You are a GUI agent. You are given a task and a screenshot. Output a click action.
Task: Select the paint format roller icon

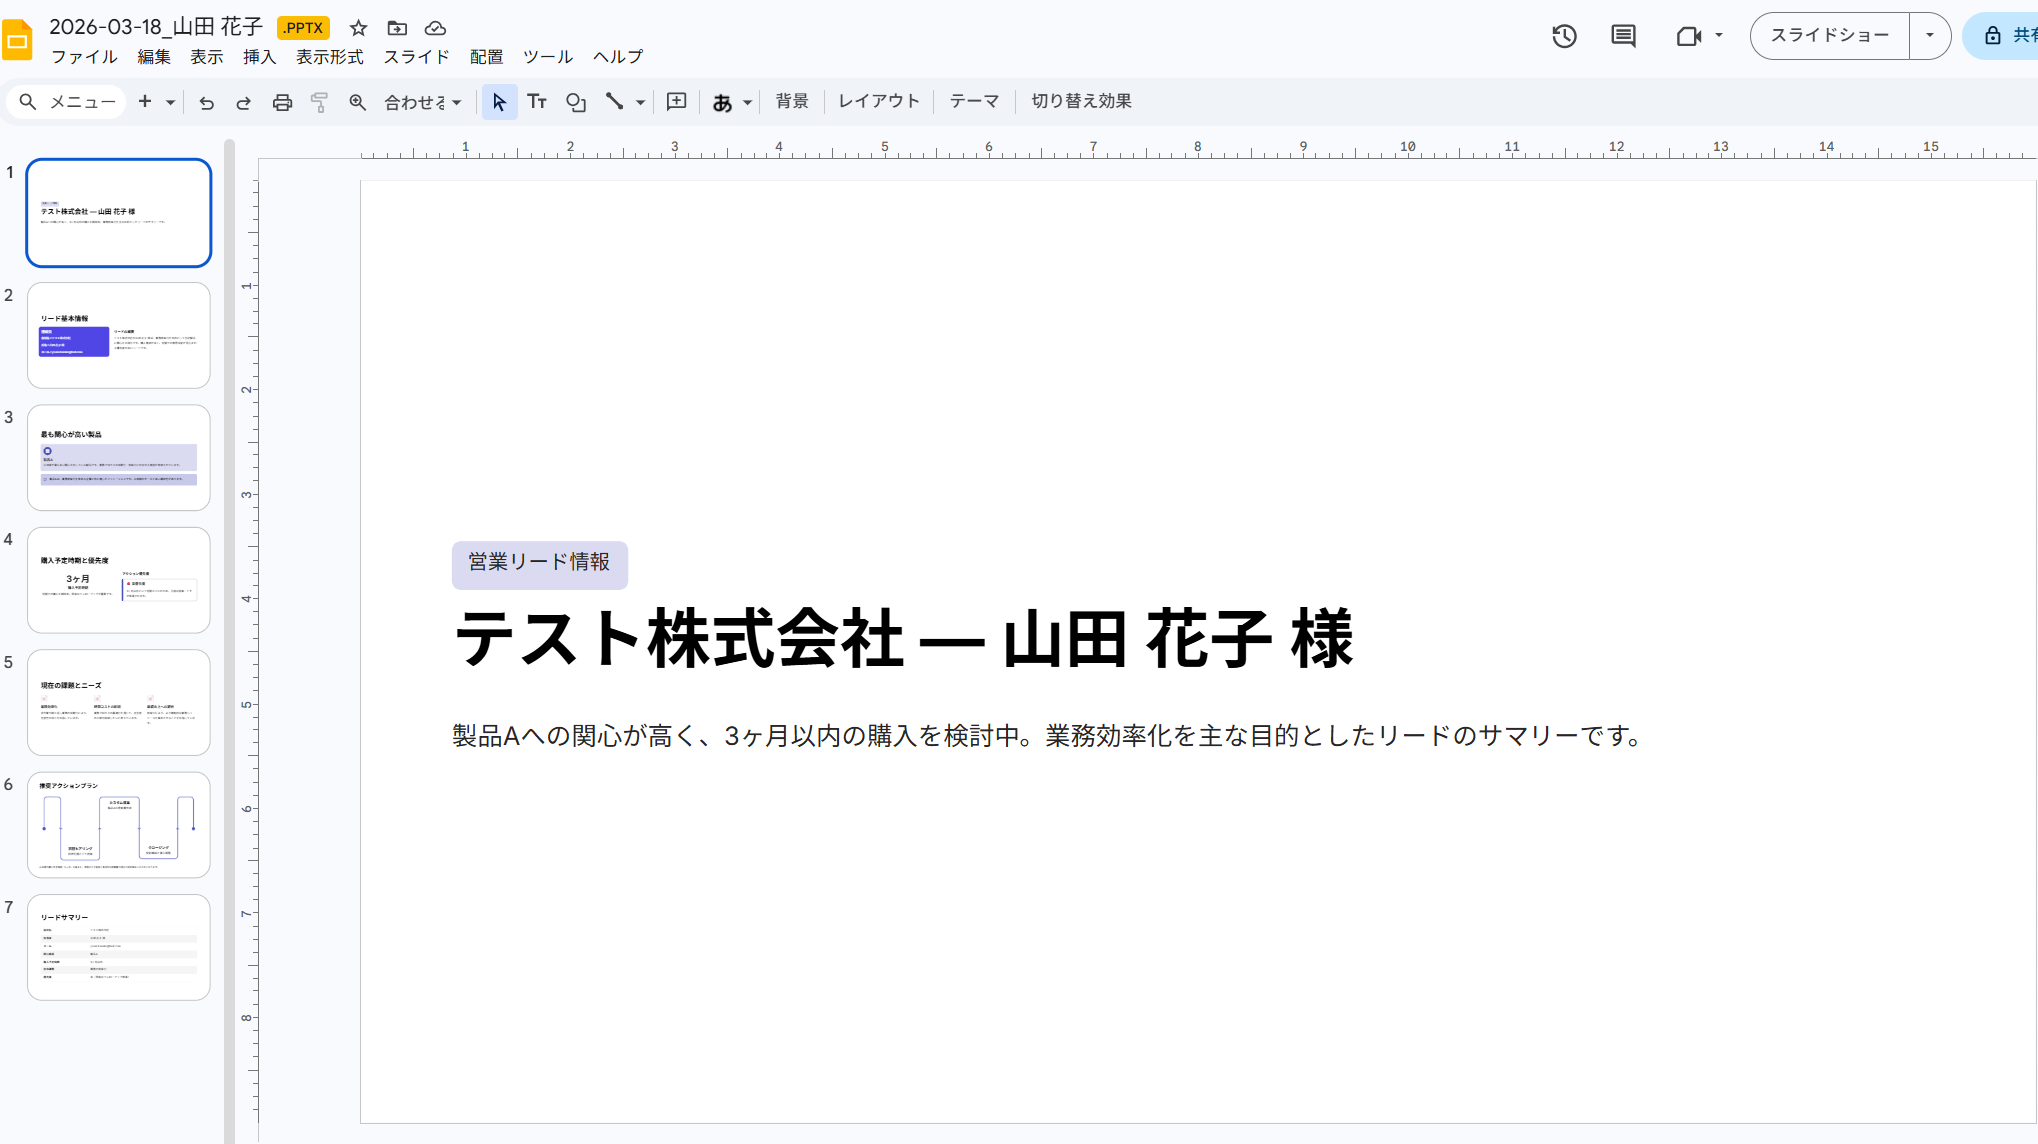coord(319,102)
